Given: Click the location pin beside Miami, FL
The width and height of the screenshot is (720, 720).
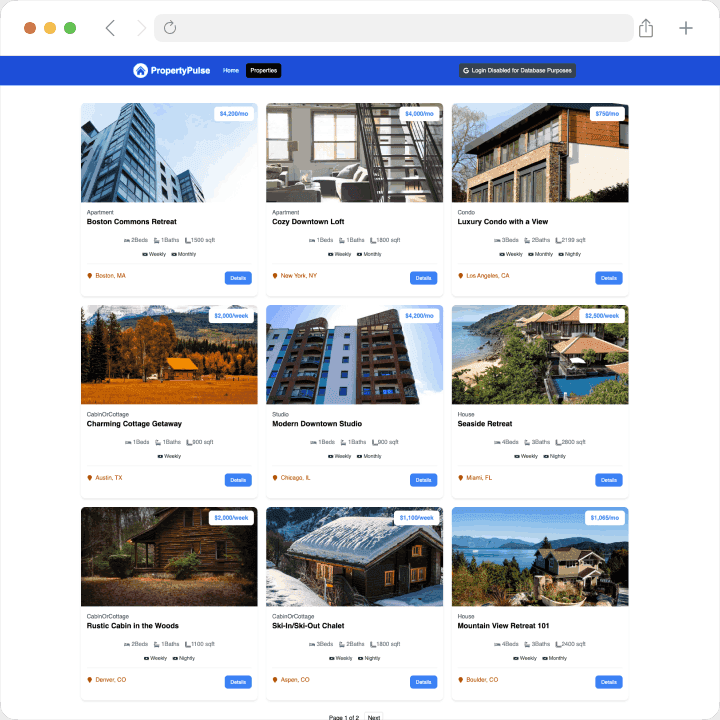Looking at the screenshot, I should click(461, 478).
